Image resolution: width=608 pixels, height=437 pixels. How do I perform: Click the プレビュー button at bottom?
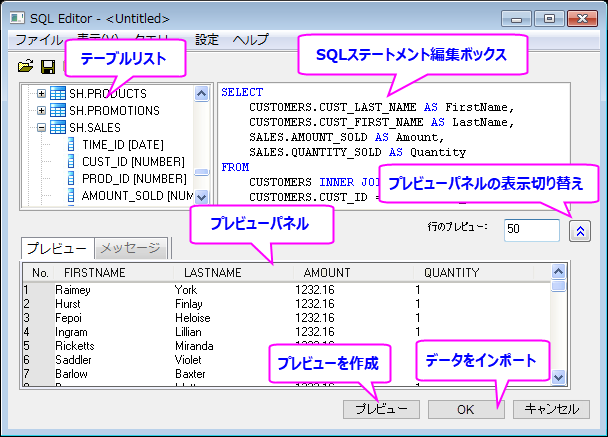(381, 409)
